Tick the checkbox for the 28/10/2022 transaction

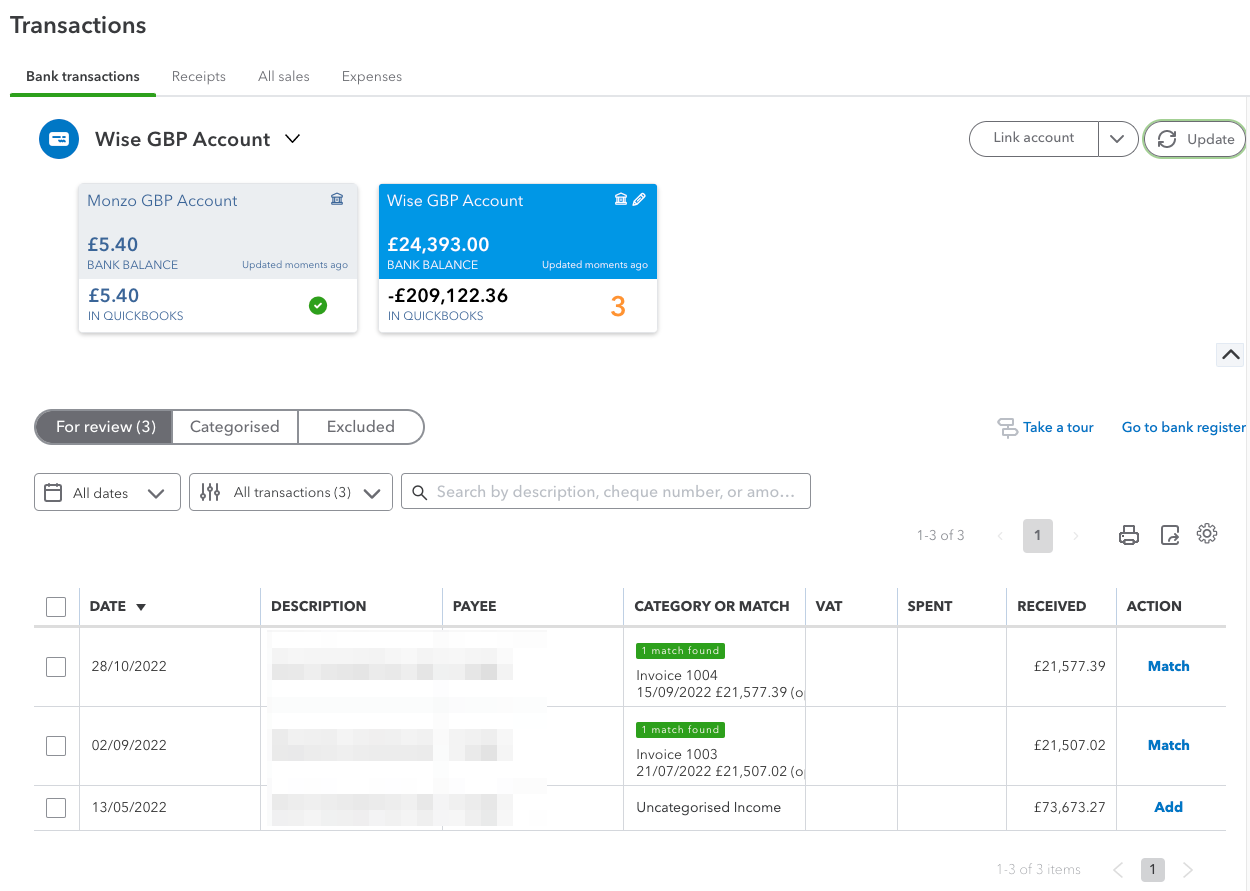tap(56, 666)
